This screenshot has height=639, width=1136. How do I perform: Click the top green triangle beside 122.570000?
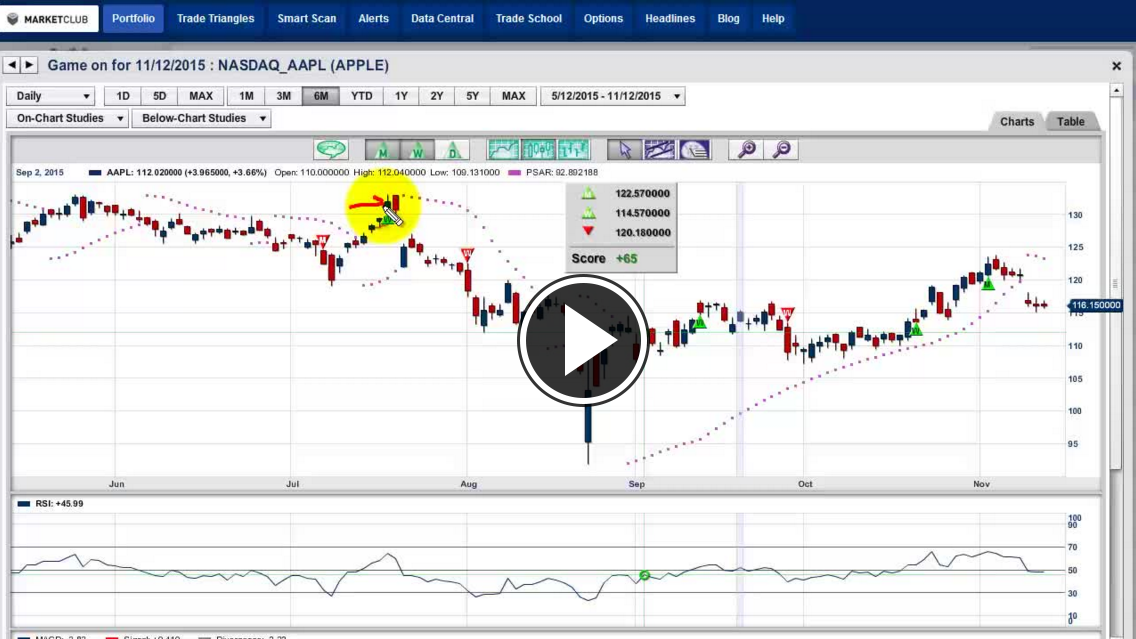point(588,193)
